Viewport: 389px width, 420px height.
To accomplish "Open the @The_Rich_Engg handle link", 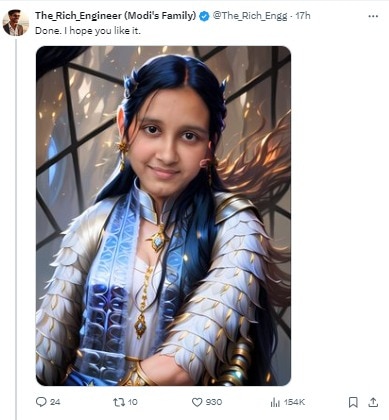I will [x=250, y=16].
